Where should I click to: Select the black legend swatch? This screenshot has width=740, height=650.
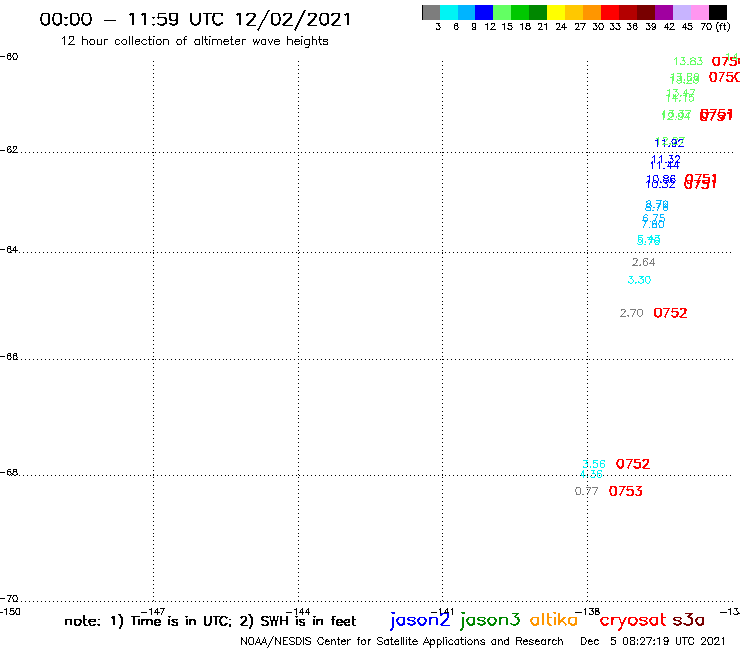[717, 12]
